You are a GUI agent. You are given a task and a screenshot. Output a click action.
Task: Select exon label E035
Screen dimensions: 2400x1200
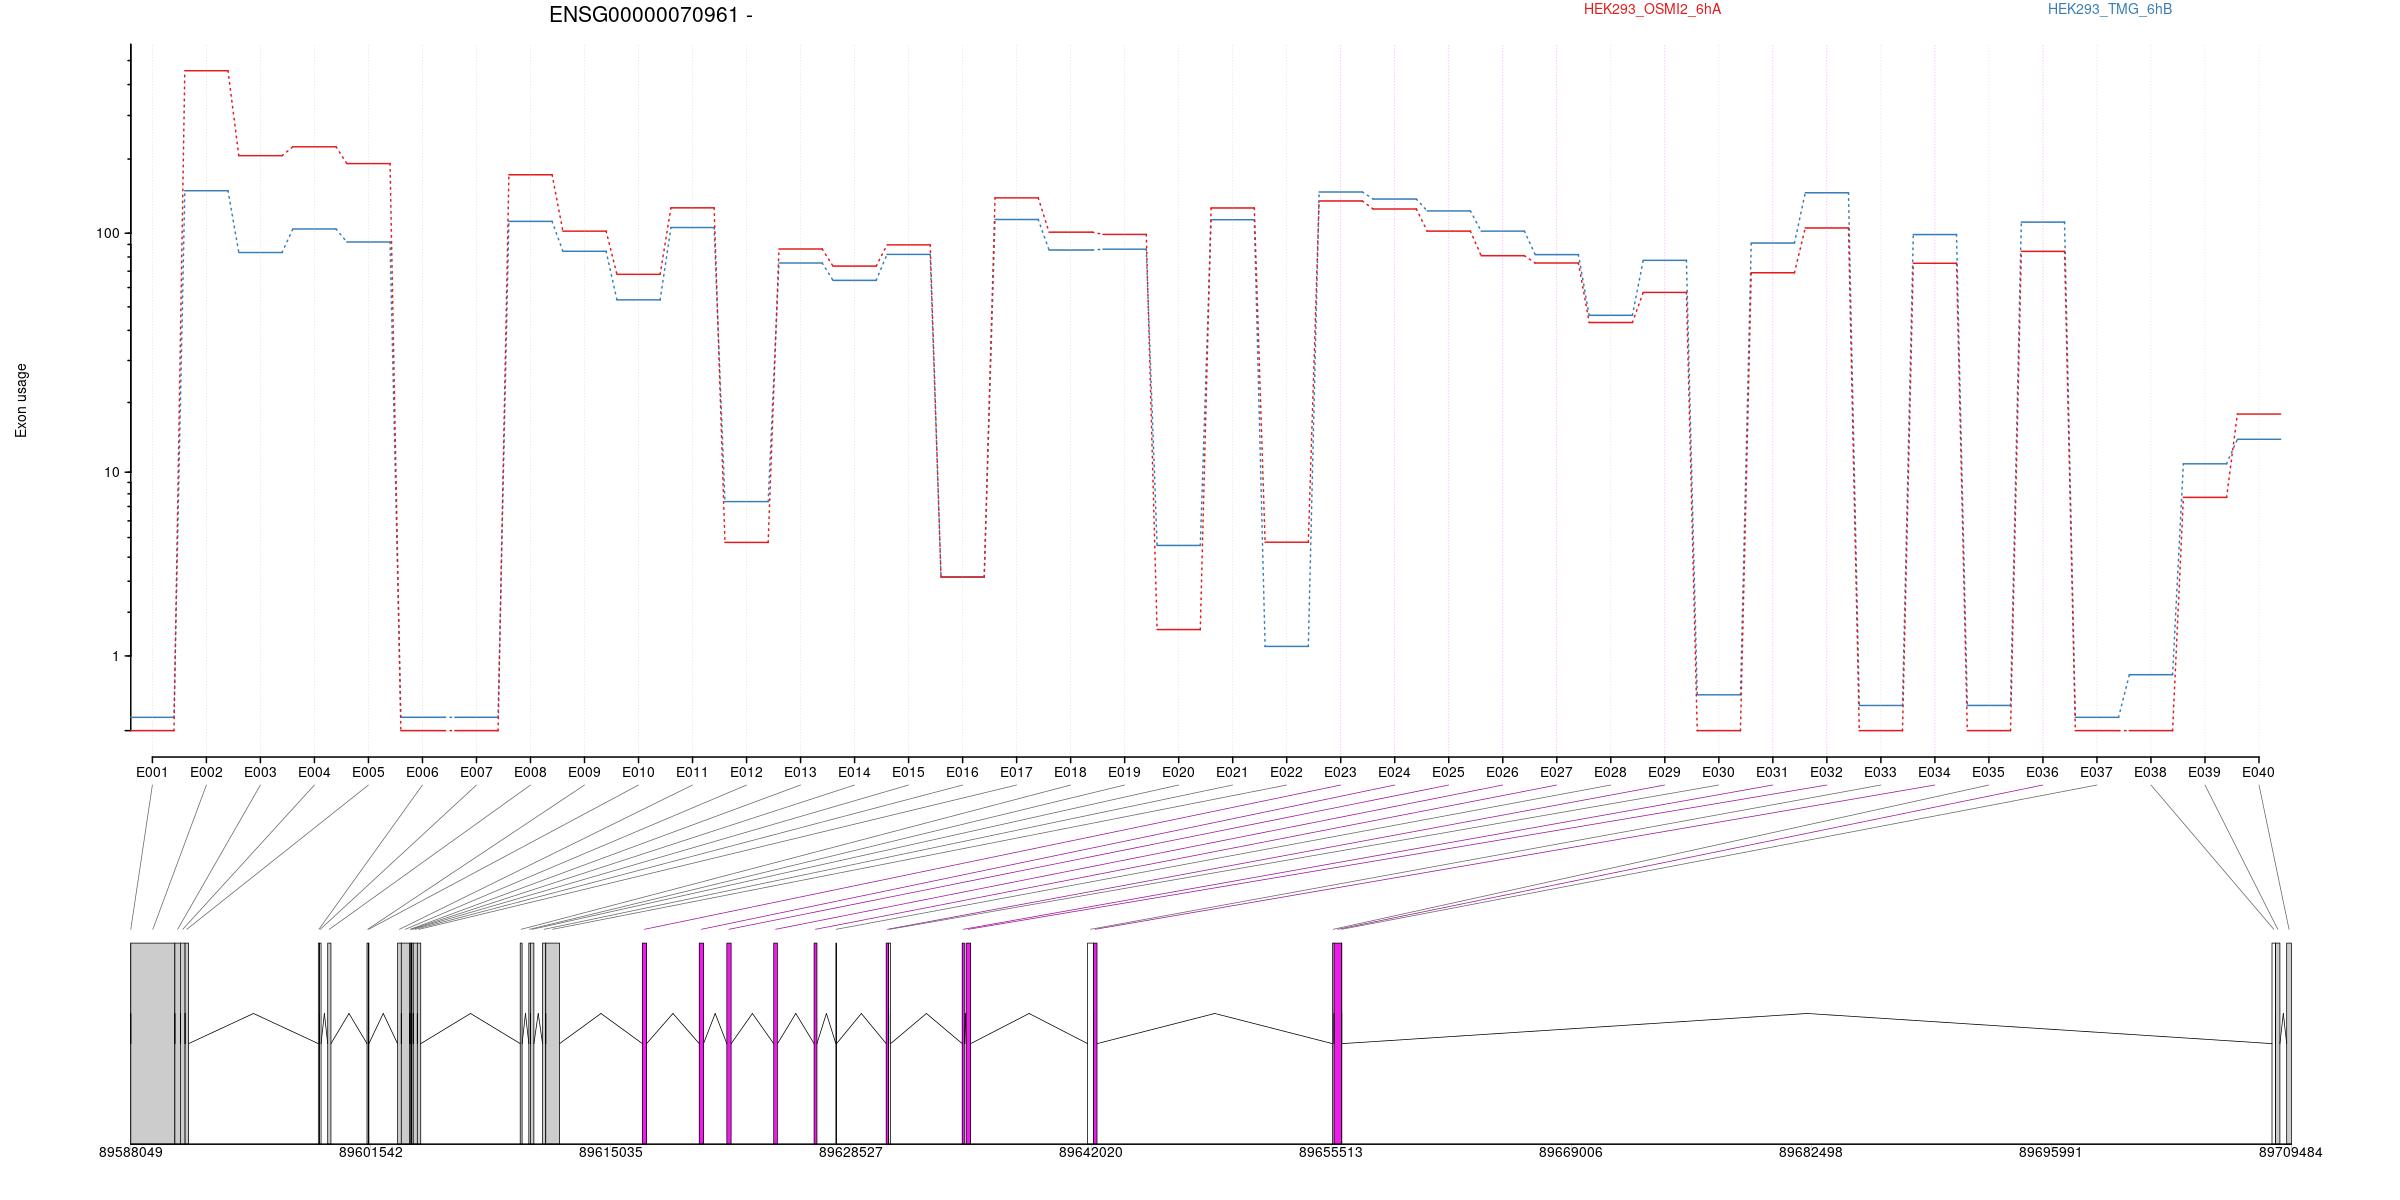1988,772
